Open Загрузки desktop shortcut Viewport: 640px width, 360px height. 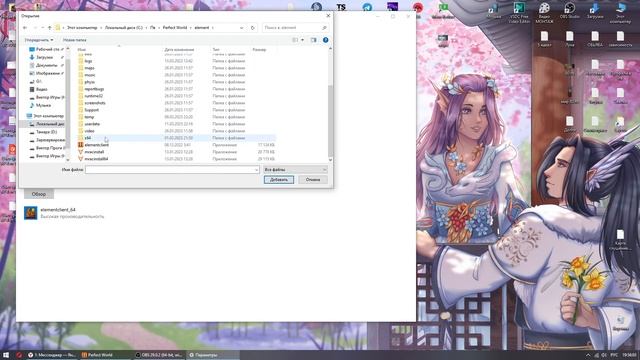pos(595,11)
